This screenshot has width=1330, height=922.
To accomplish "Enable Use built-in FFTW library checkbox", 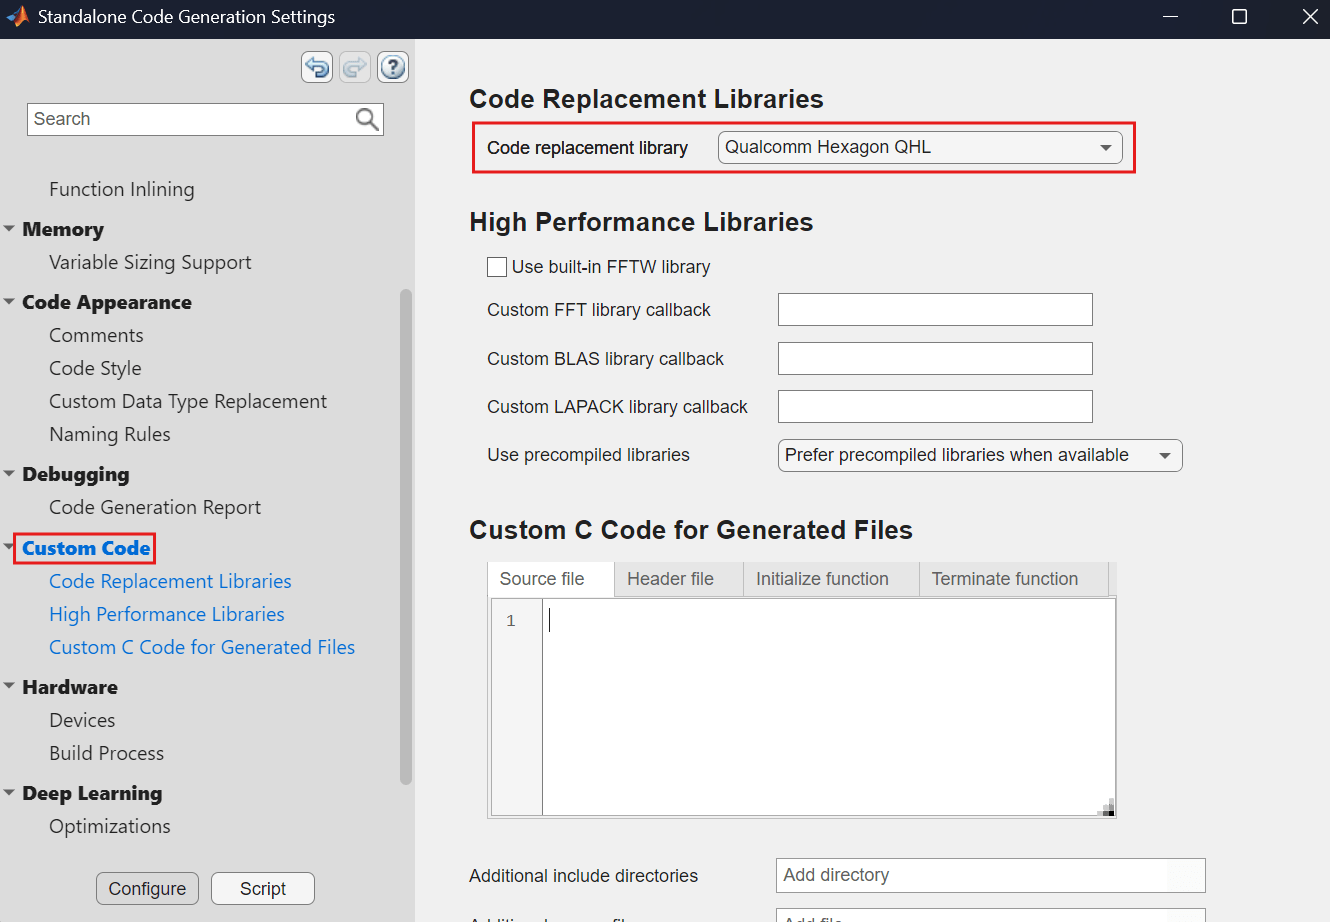I will coord(497,267).
